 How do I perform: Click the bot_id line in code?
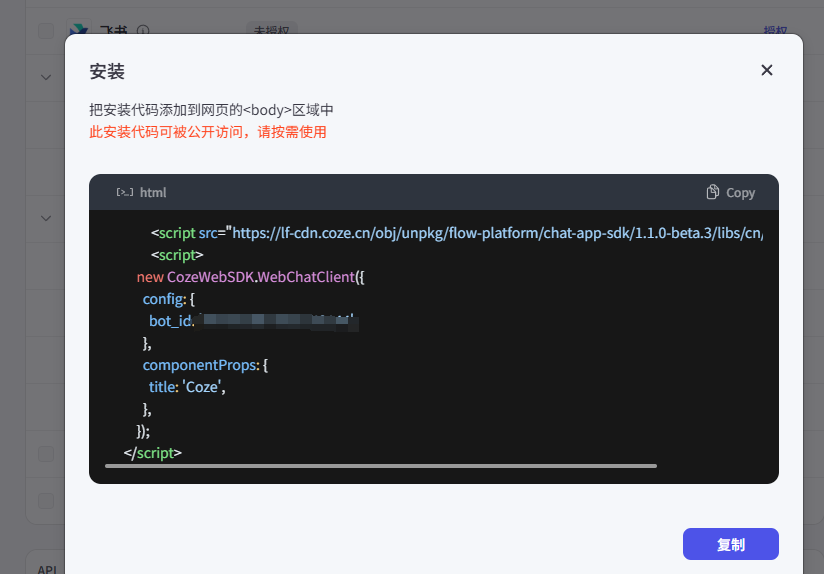point(254,321)
